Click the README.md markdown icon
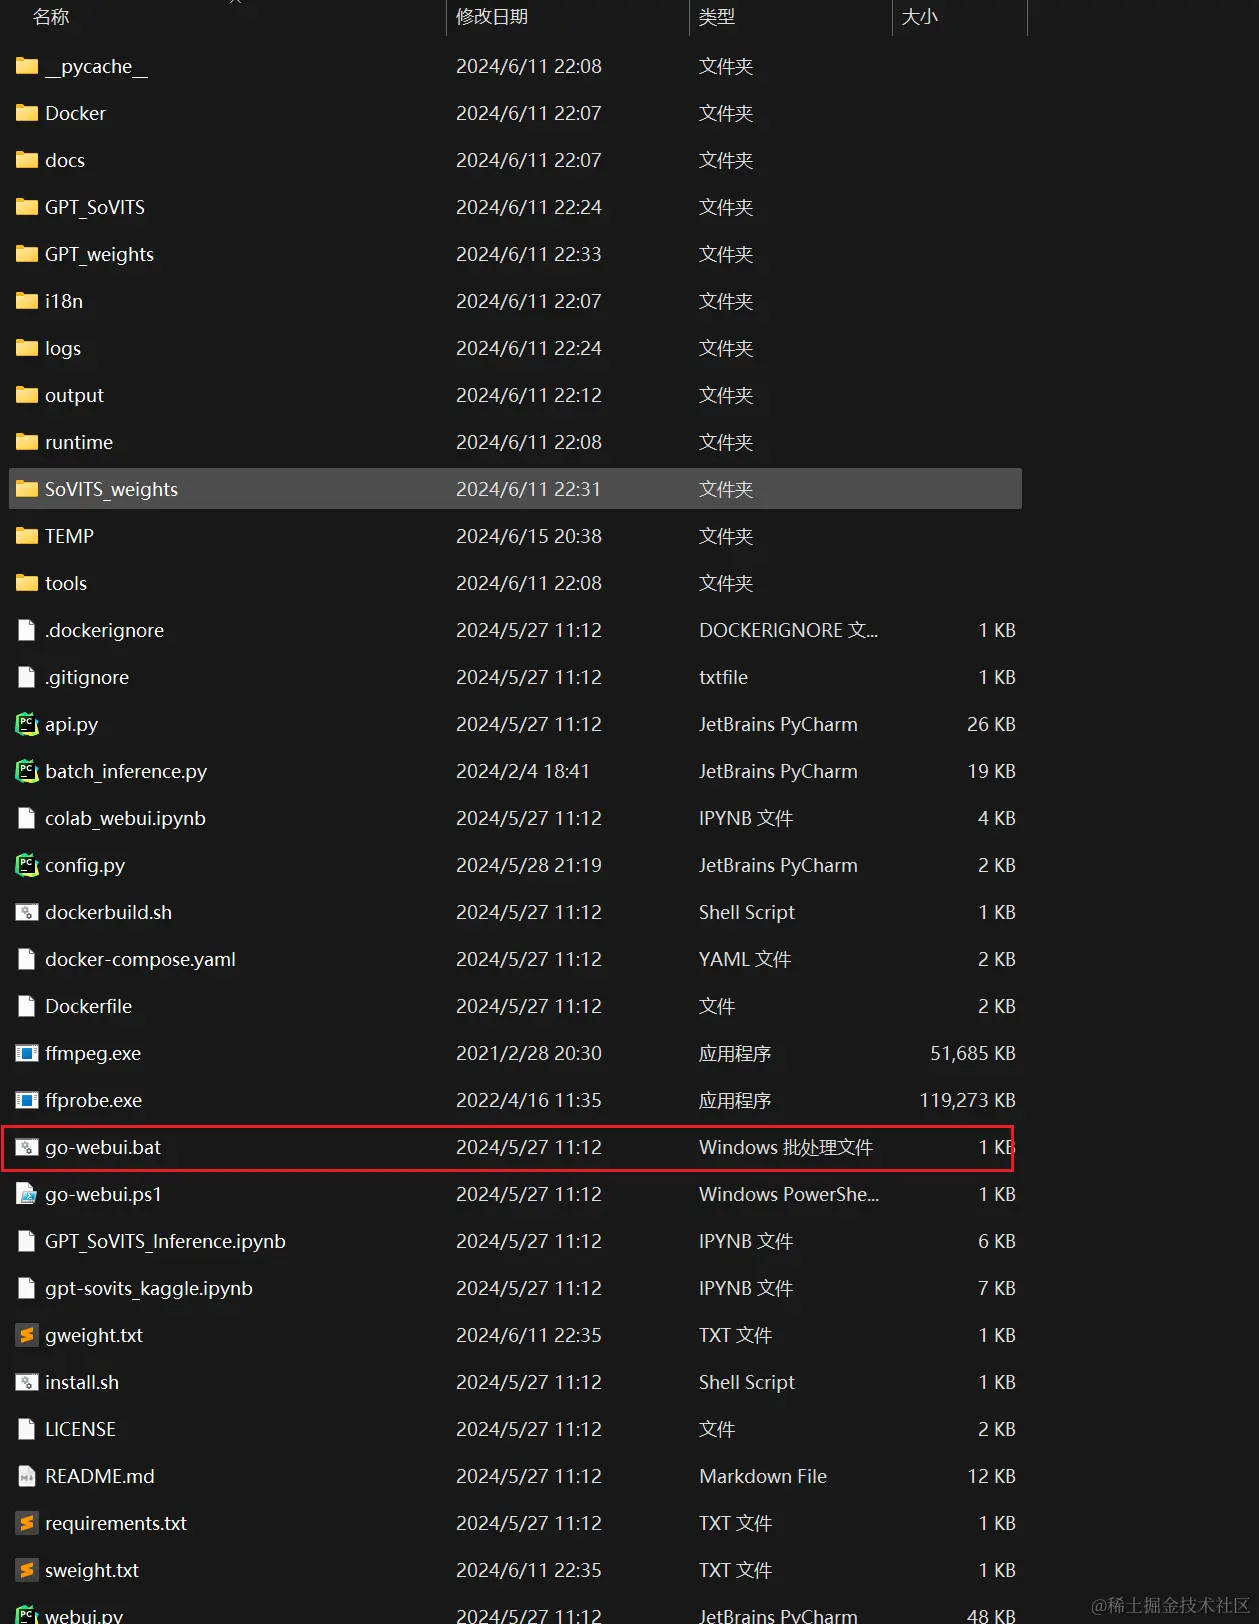The image size is (1259, 1624). pyautogui.click(x=27, y=1476)
